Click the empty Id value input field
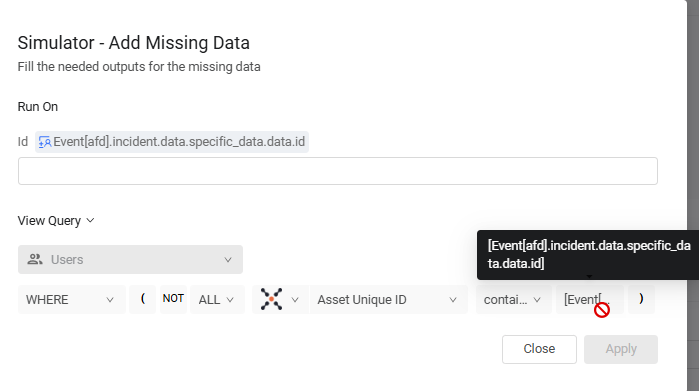Viewport: 699px width, 391px height. 338,171
